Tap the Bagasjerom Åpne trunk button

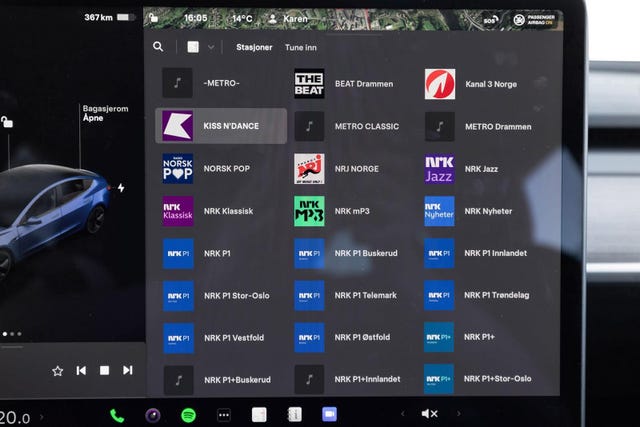click(105, 113)
